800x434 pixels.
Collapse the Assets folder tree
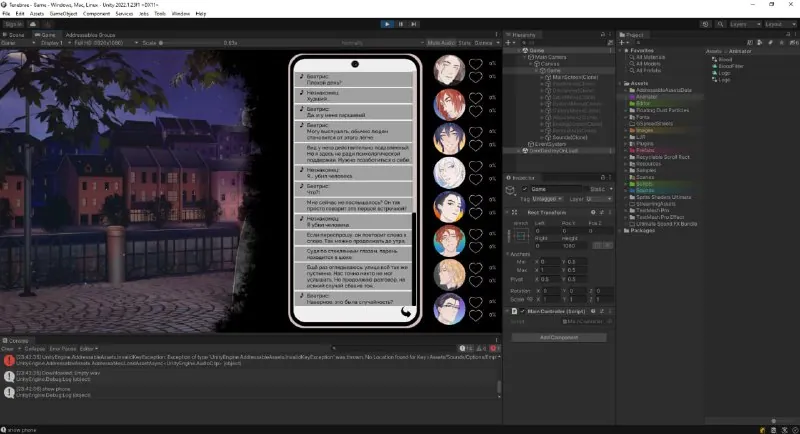coord(621,84)
